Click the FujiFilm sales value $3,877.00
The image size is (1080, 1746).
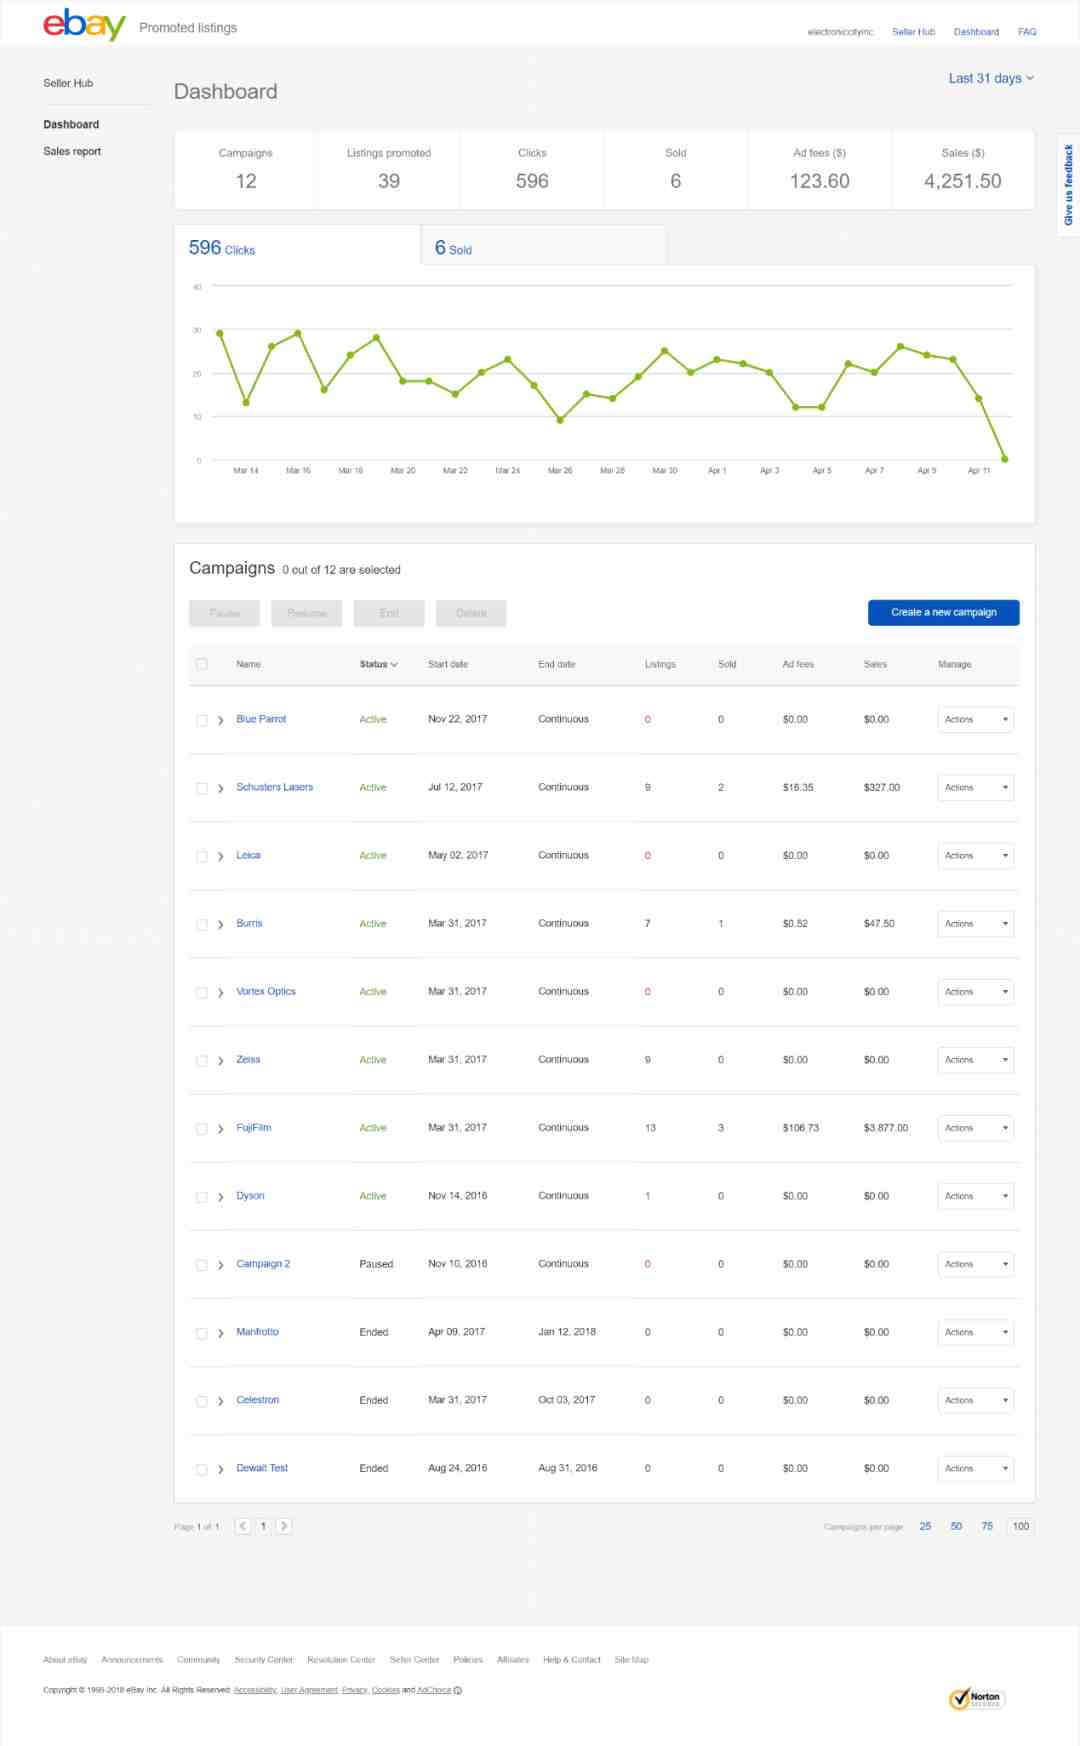886,1127
